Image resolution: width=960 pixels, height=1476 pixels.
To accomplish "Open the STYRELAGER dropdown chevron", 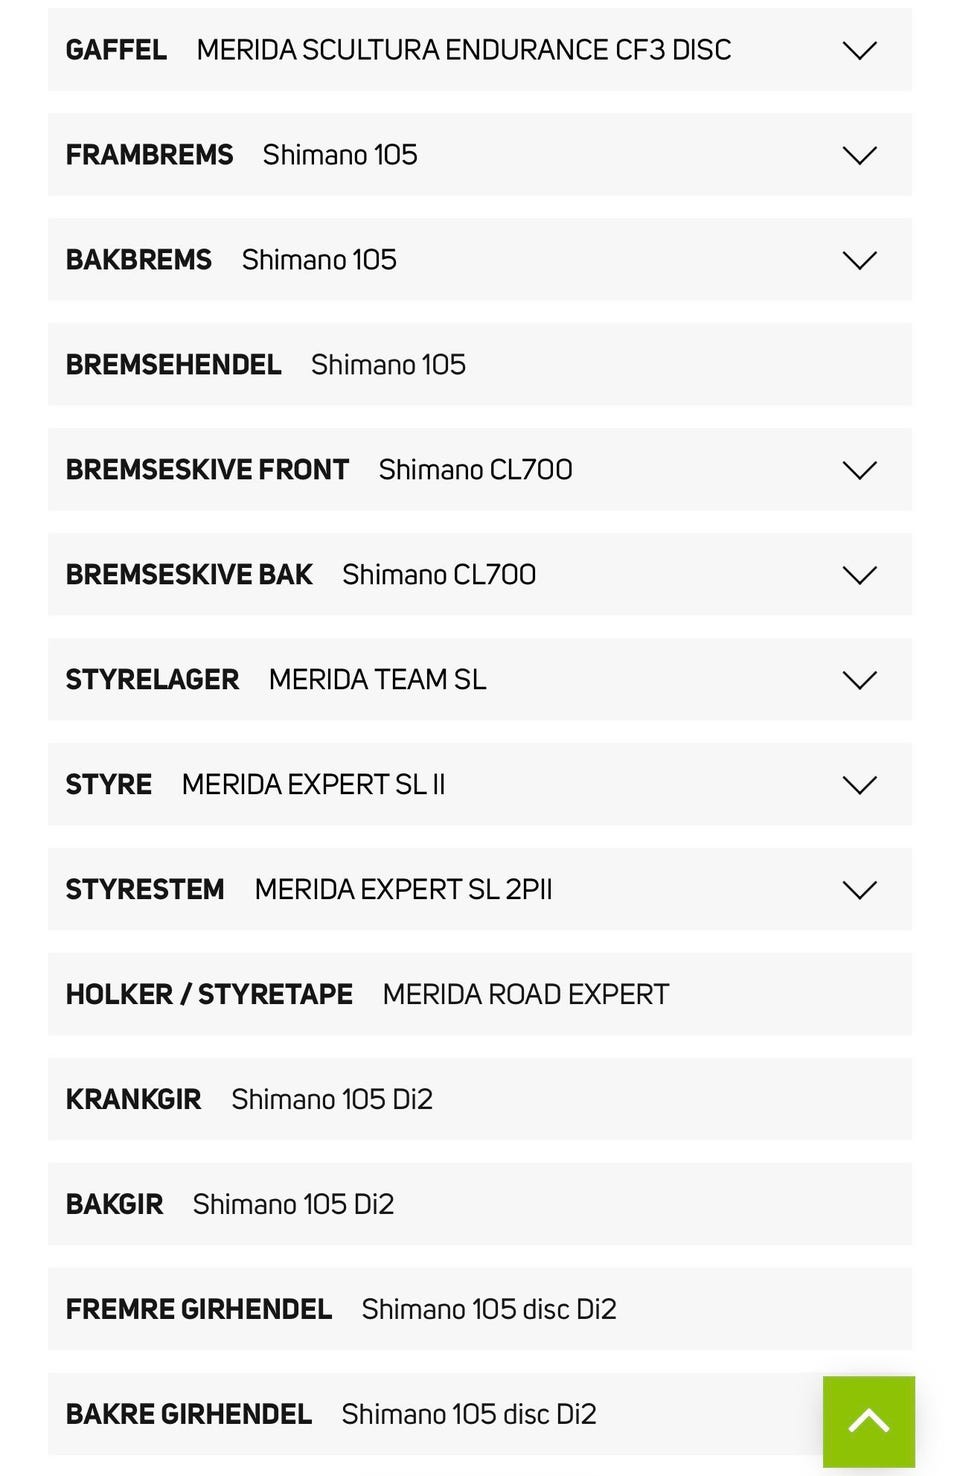I will point(859,680).
